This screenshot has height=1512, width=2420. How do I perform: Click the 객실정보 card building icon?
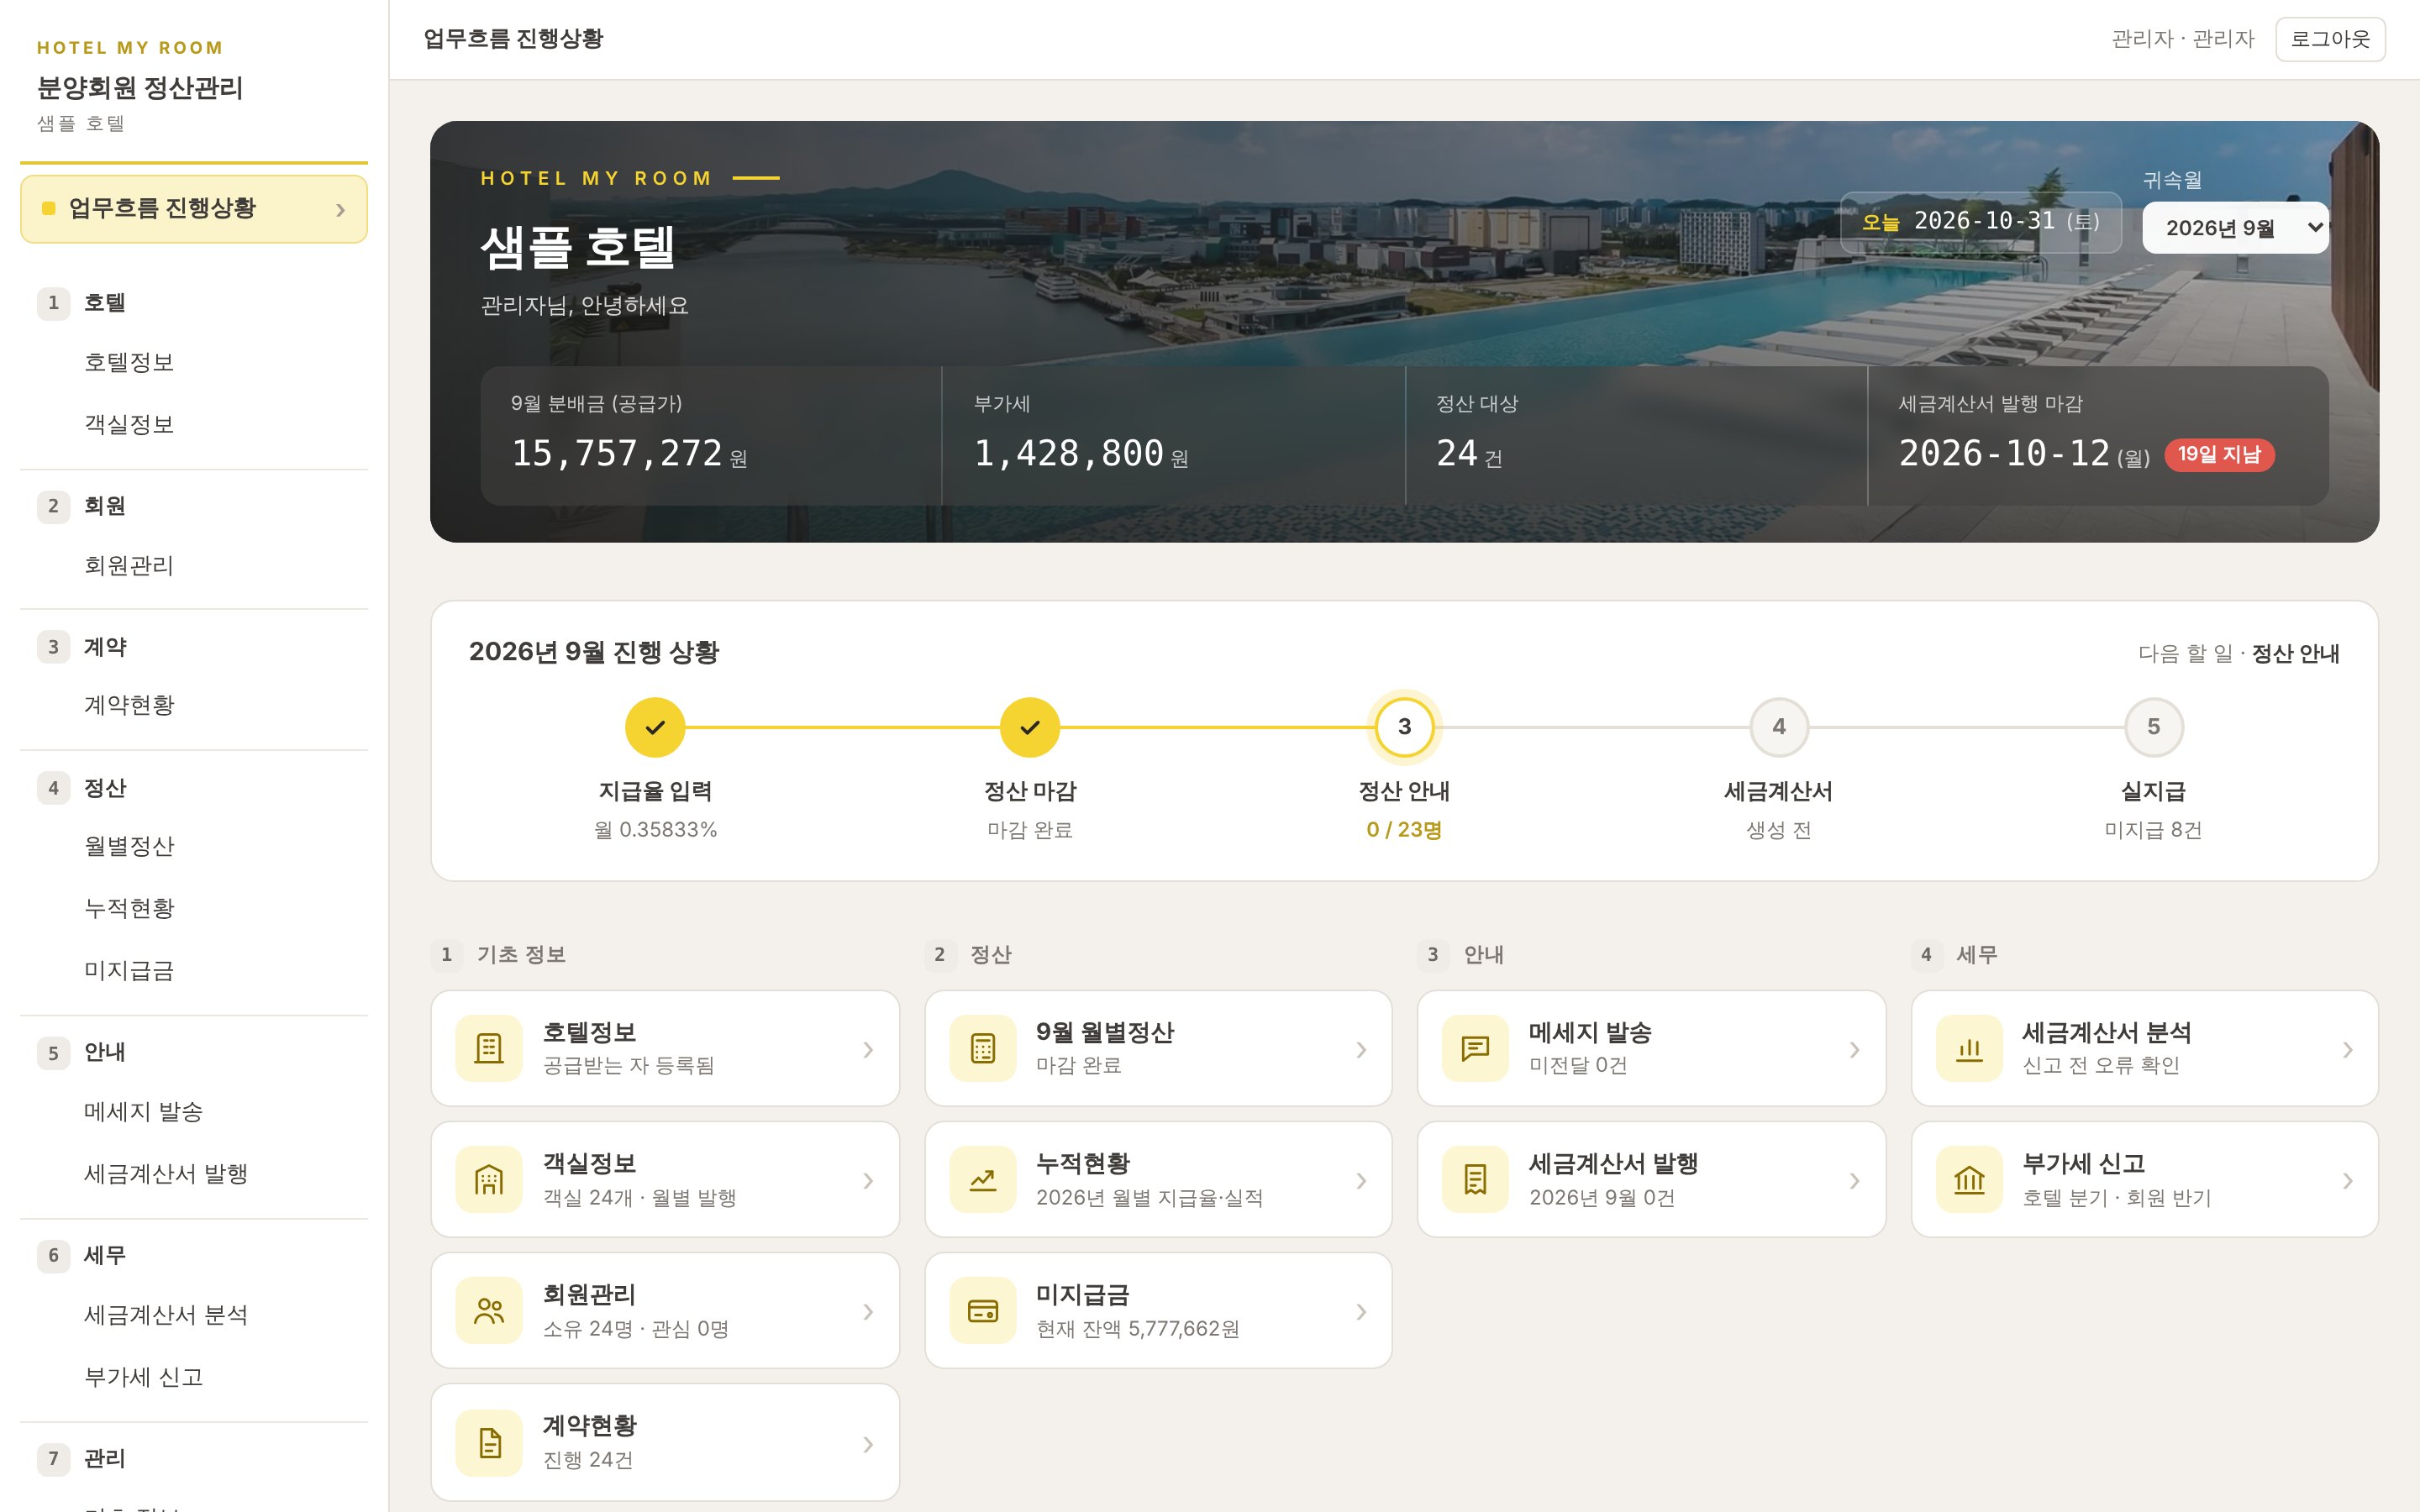[489, 1180]
